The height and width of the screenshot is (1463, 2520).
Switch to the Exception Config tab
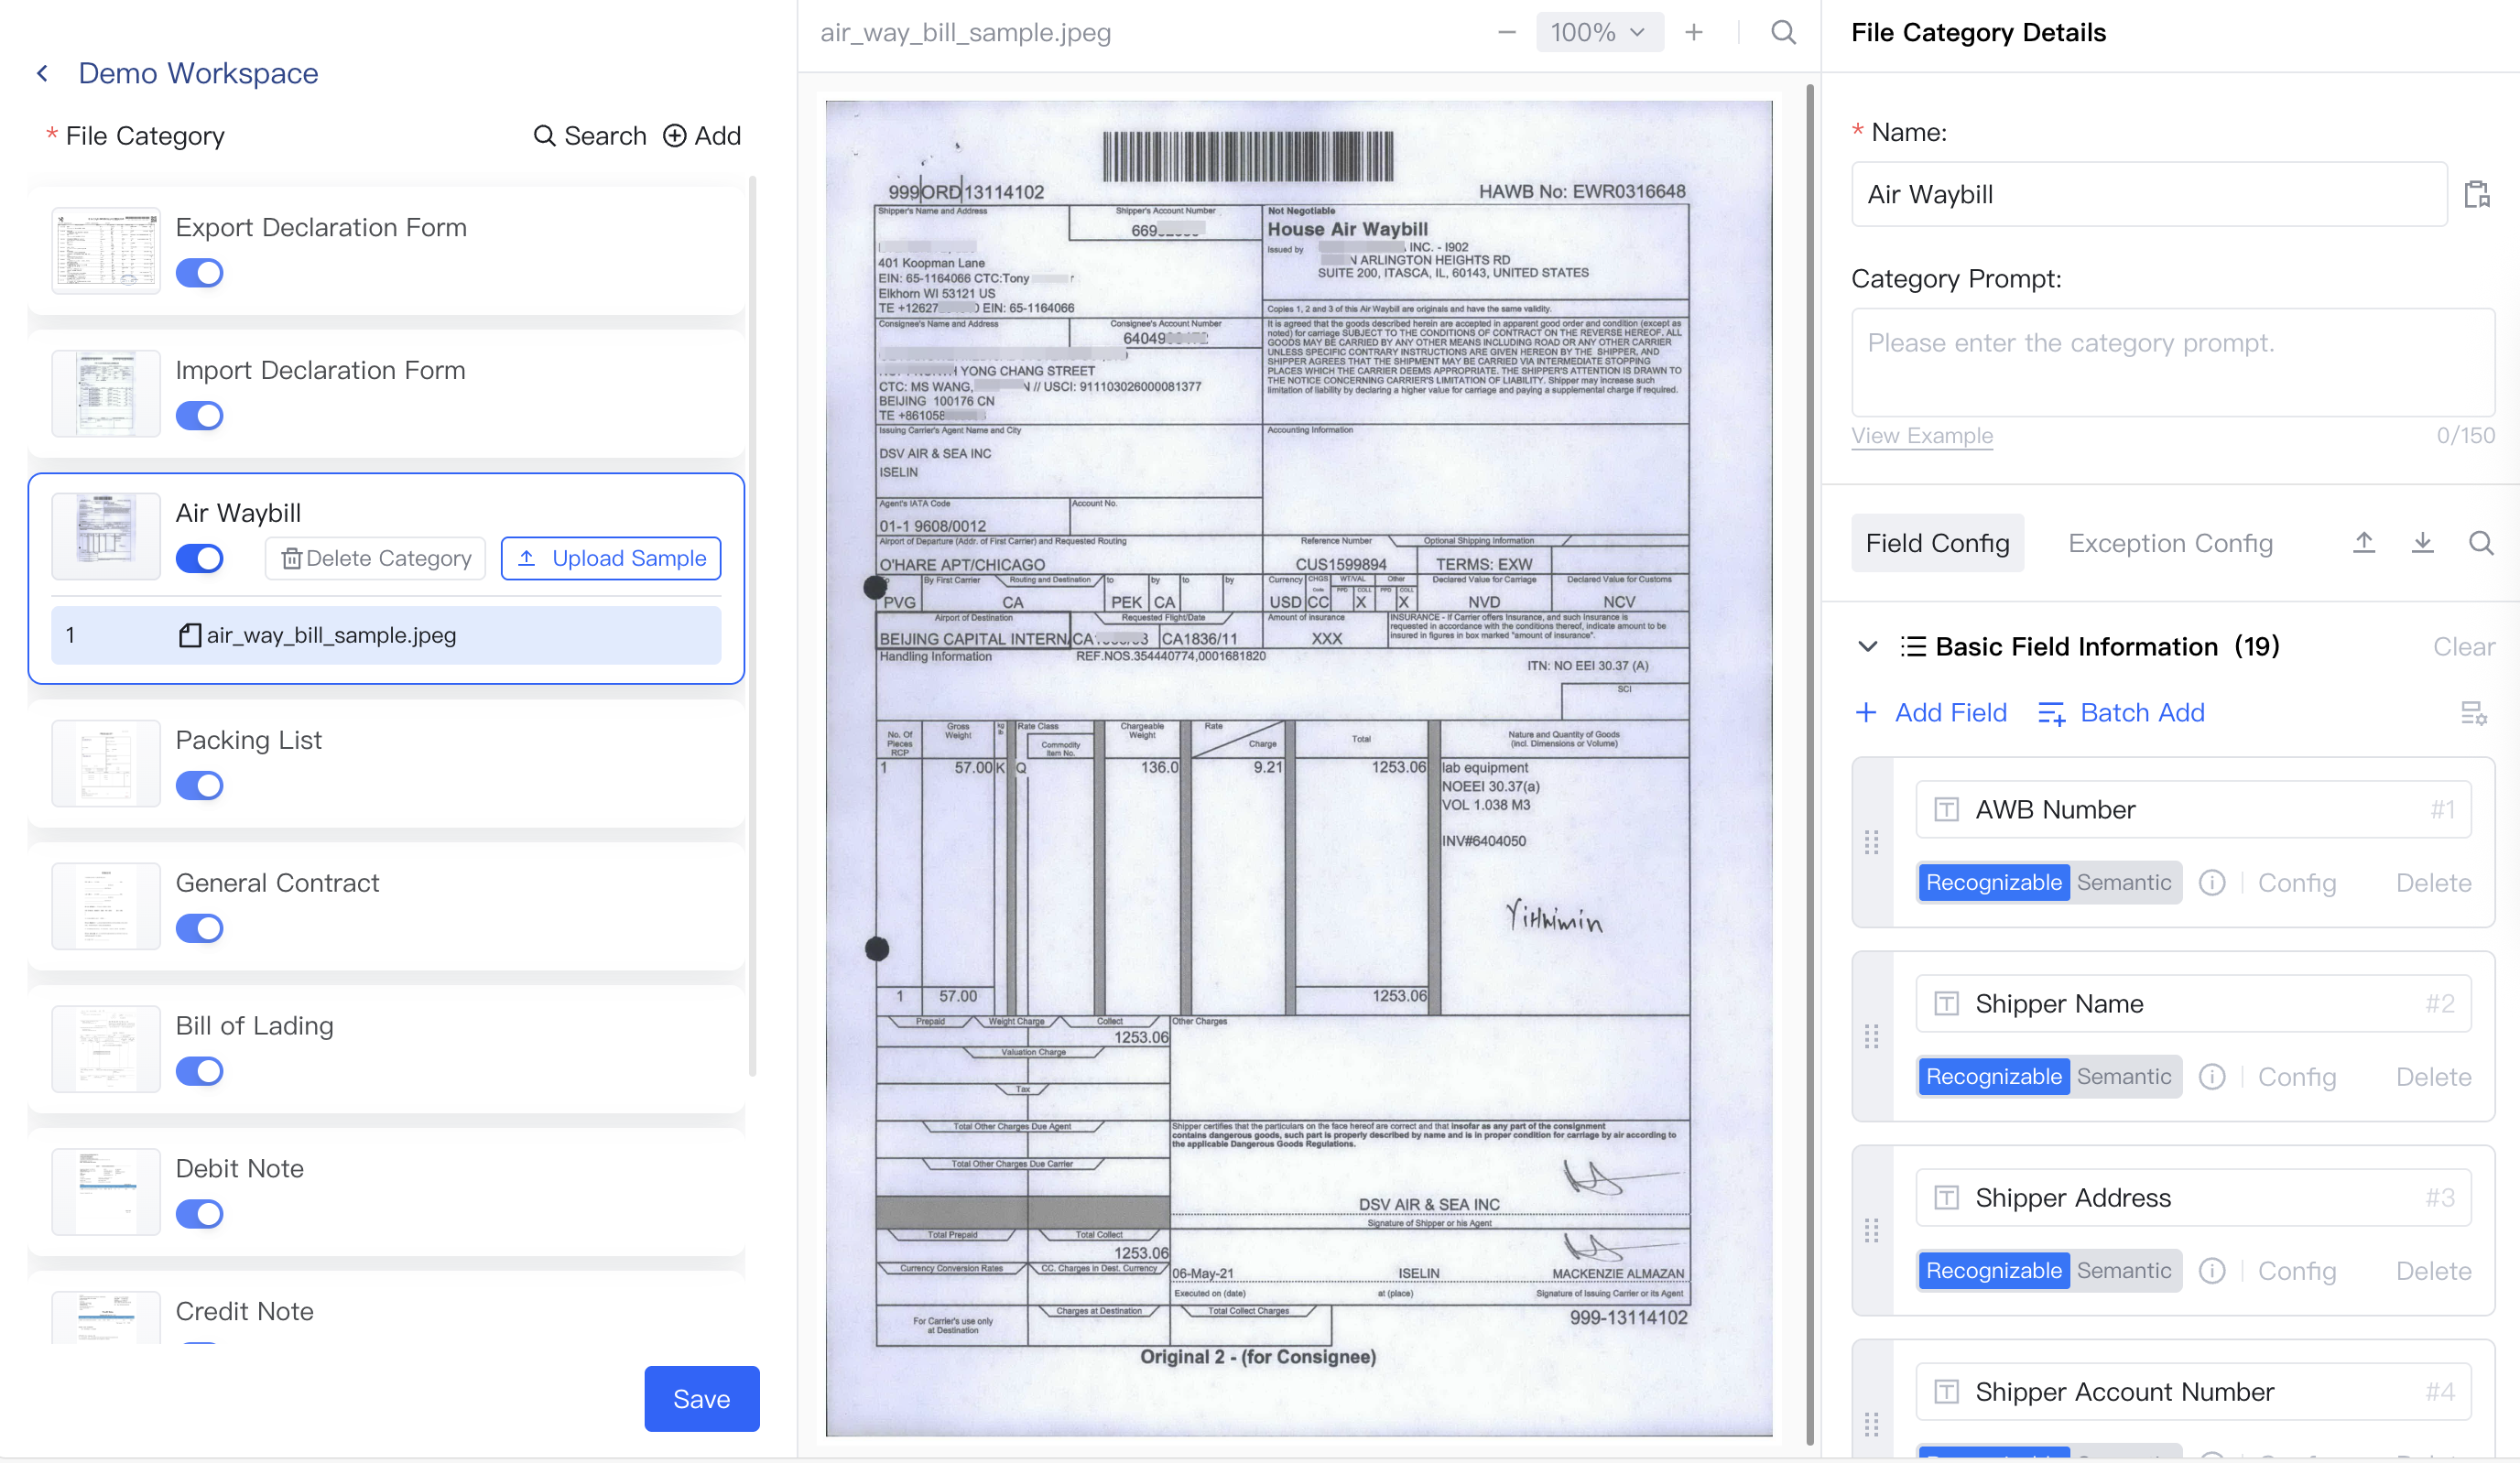(2170, 543)
